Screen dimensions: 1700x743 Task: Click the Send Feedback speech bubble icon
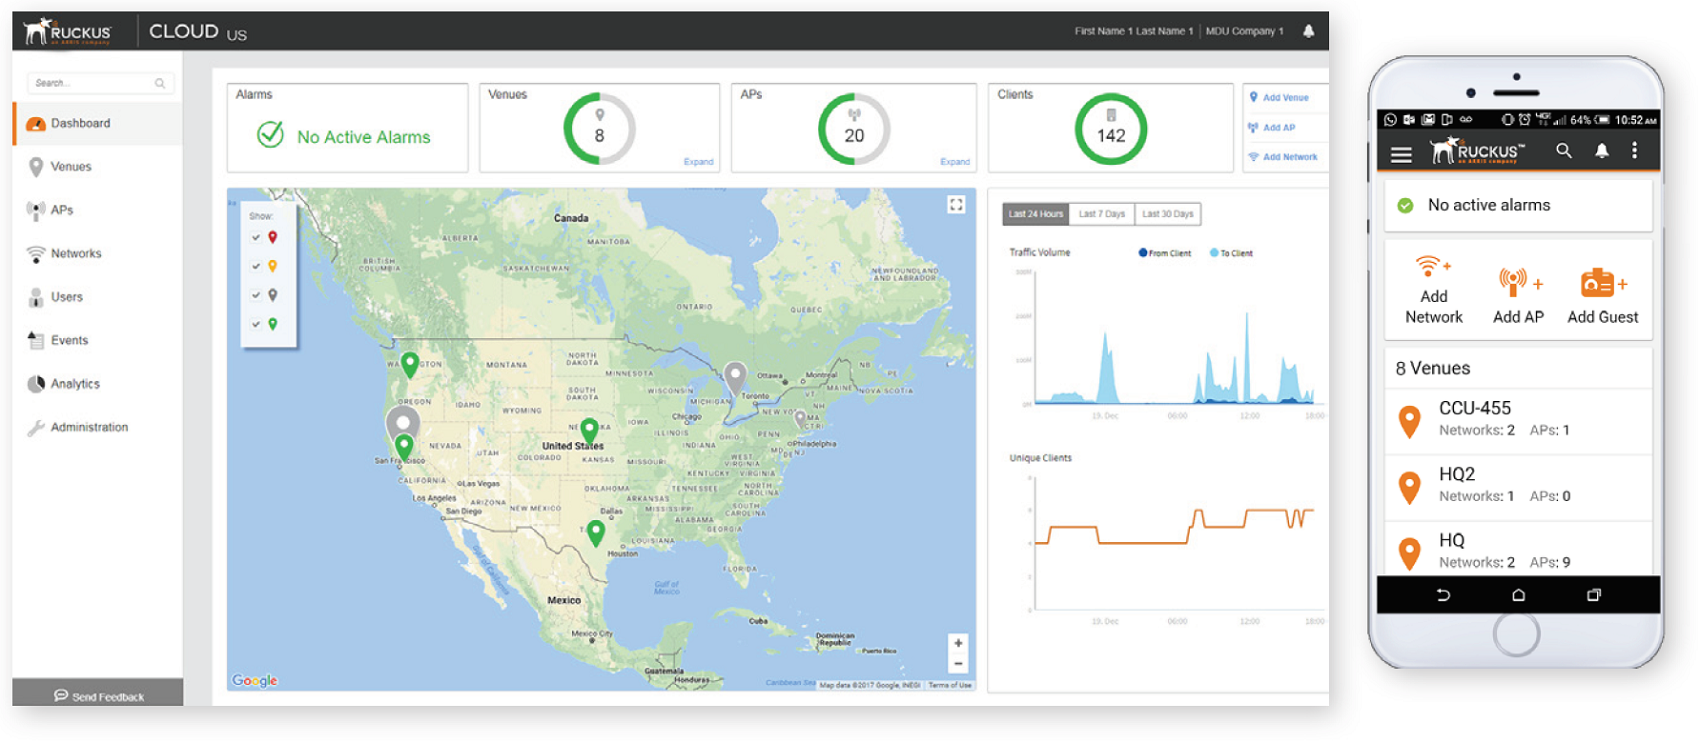pos(61,695)
